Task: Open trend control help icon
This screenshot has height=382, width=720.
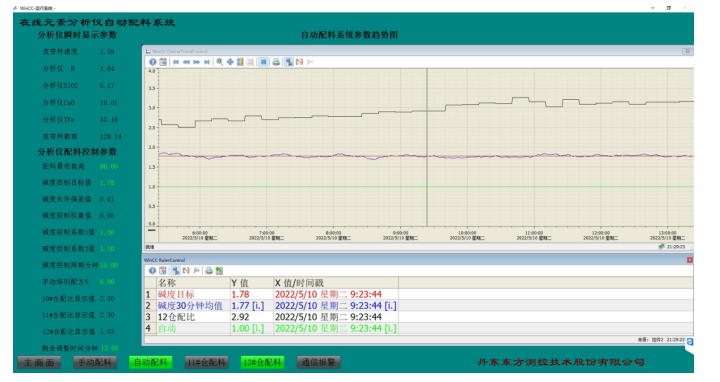Action: [152, 62]
